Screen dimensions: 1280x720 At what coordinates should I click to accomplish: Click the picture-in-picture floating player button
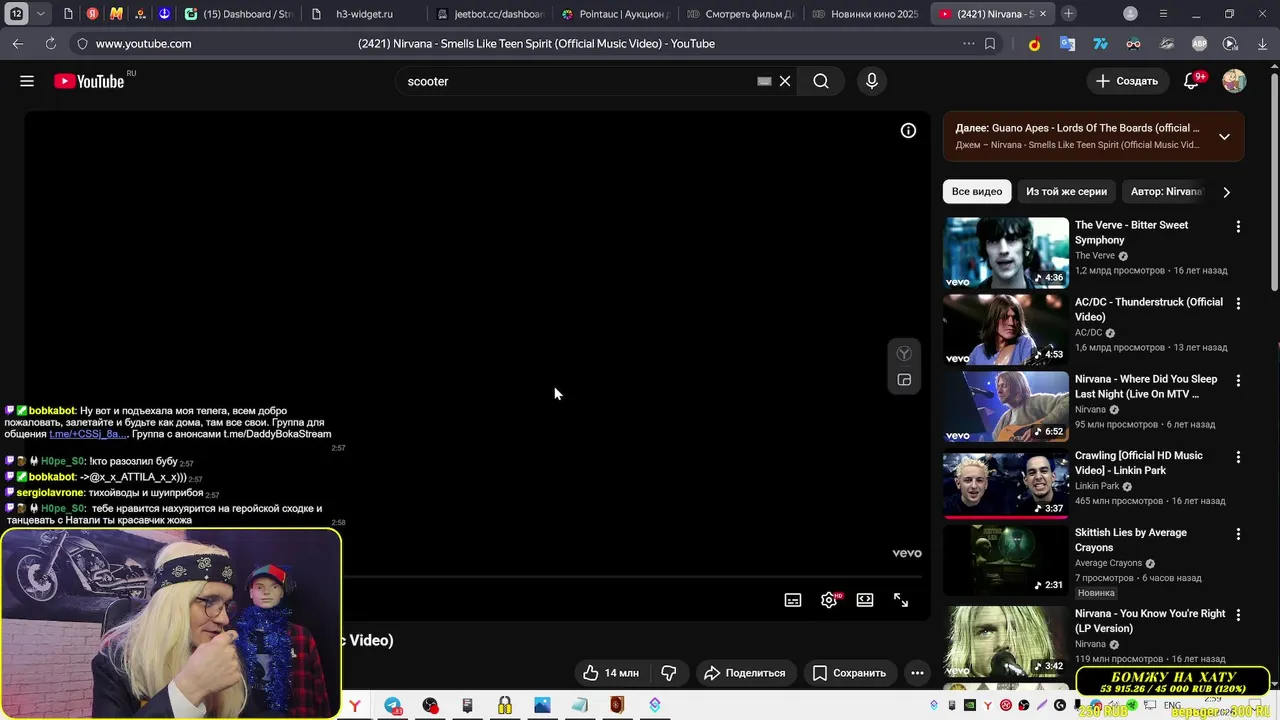click(904, 380)
